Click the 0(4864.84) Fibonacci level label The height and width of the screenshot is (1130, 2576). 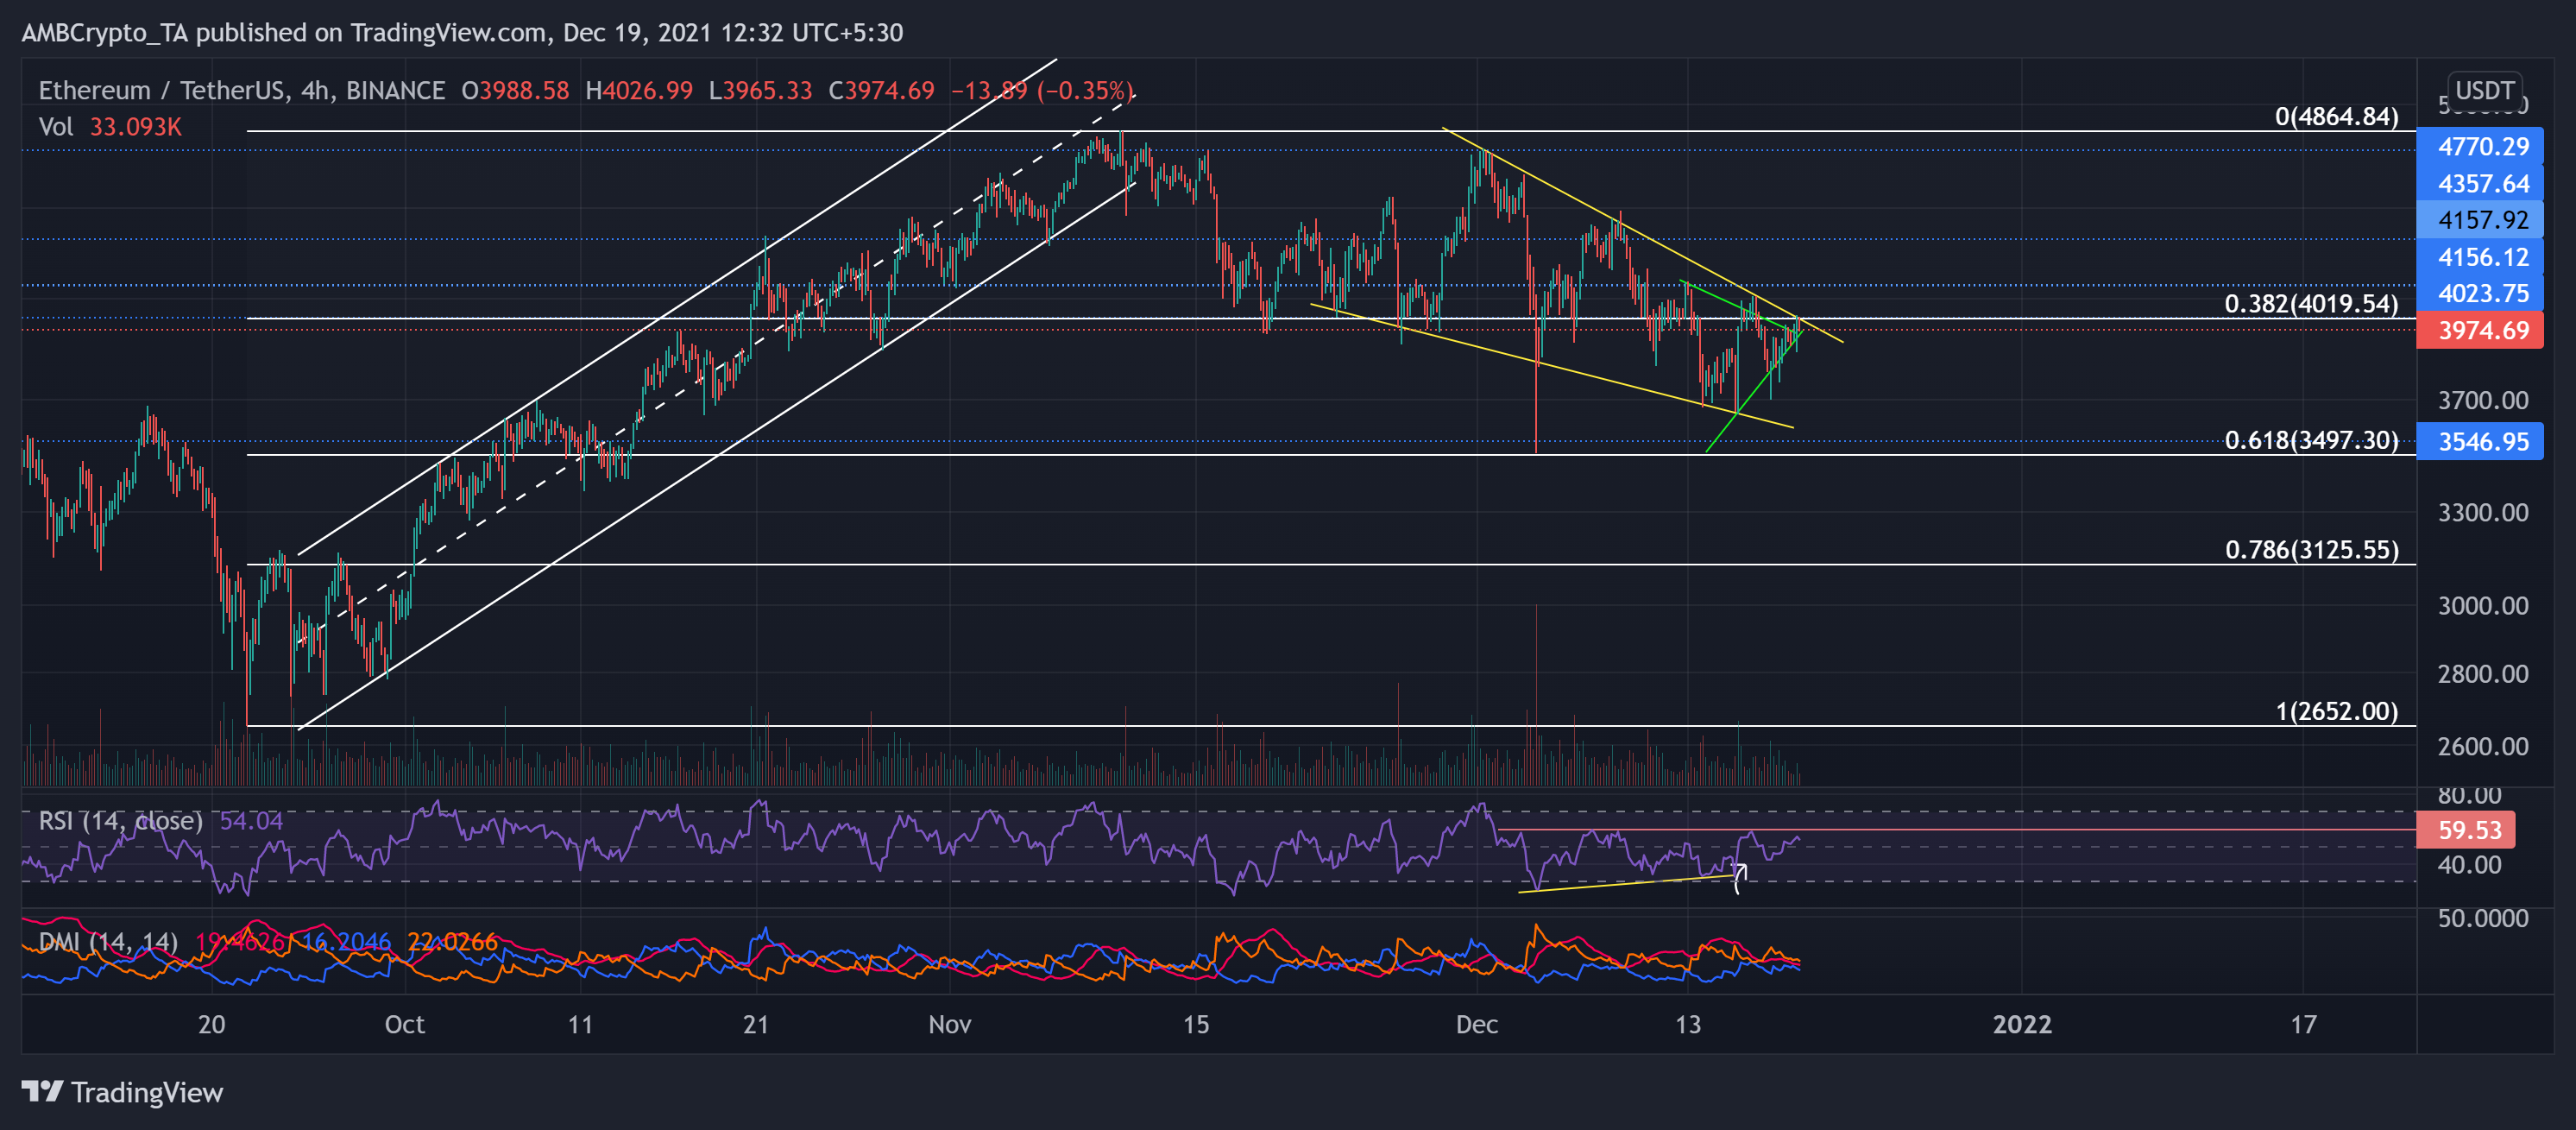(2335, 116)
